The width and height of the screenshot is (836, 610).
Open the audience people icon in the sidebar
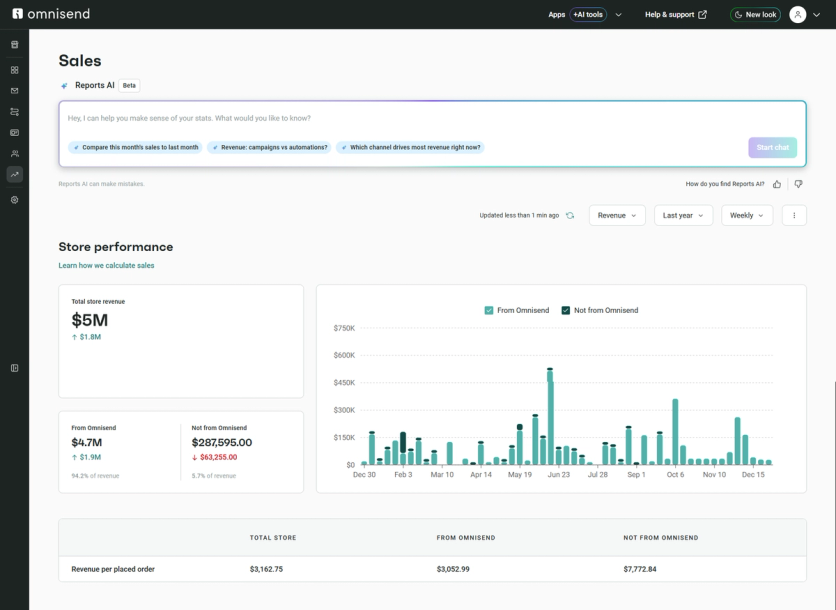(14, 154)
